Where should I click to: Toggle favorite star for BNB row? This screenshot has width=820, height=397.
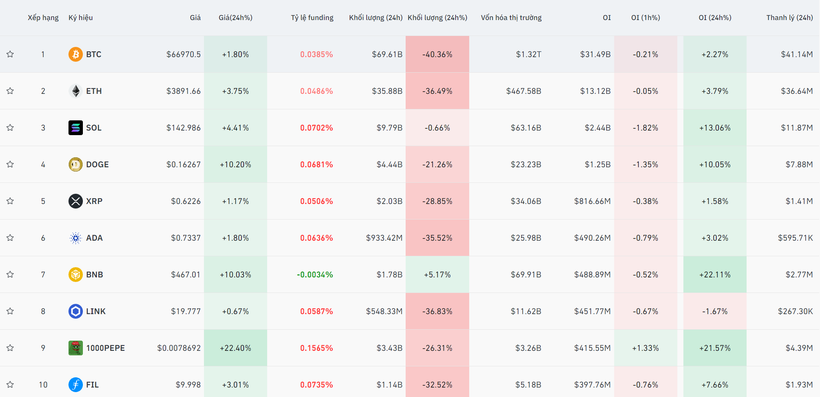click(10, 274)
